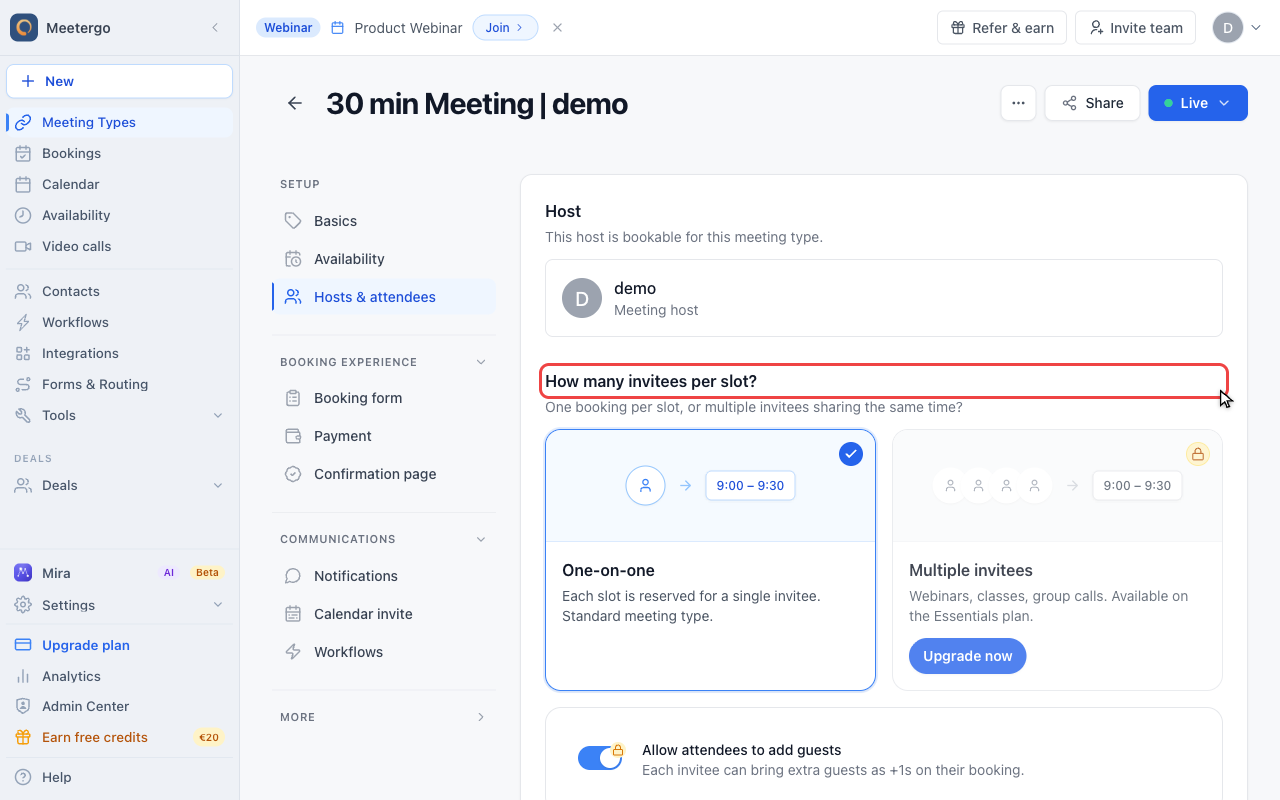Click the Upgrade now button
The width and height of the screenshot is (1280, 800).
point(967,656)
